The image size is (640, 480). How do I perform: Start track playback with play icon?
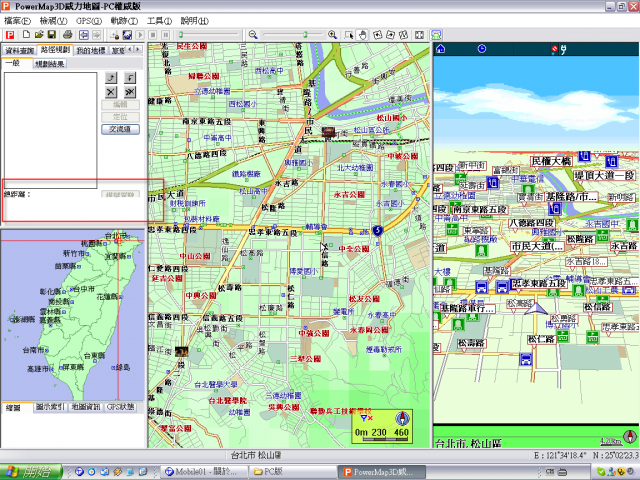(140, 35)
